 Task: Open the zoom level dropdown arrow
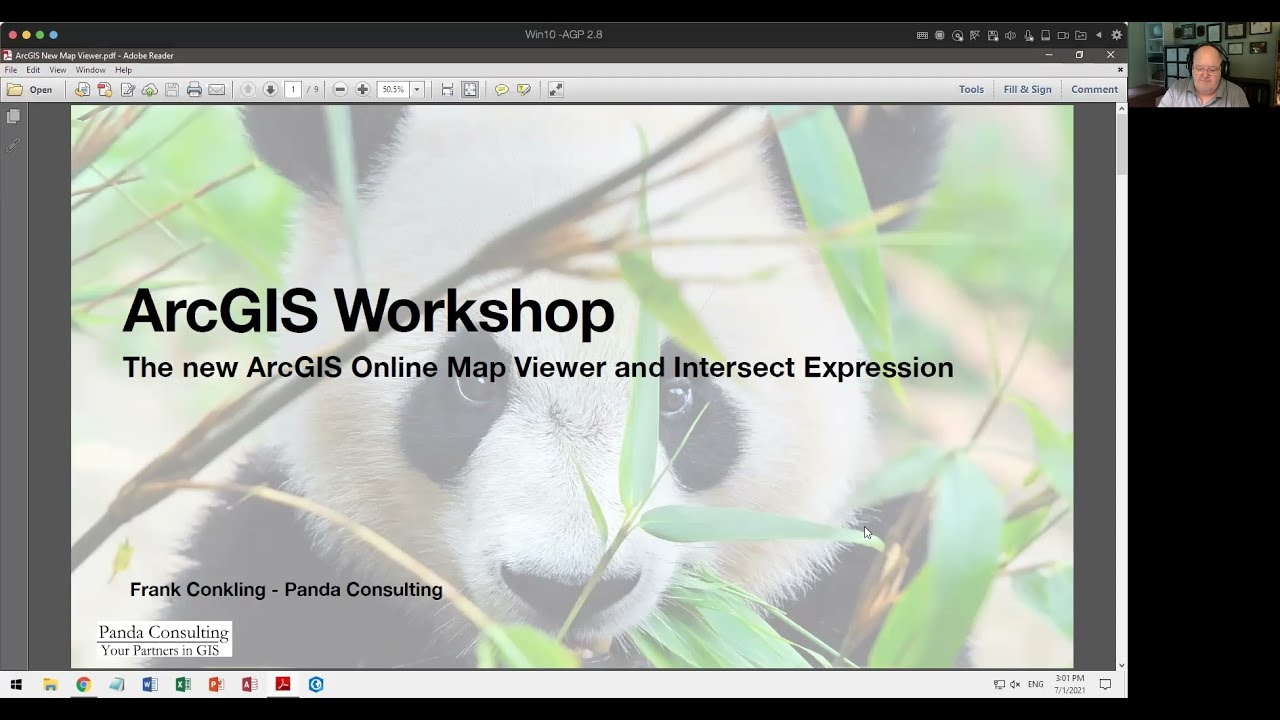click(417, 89)
